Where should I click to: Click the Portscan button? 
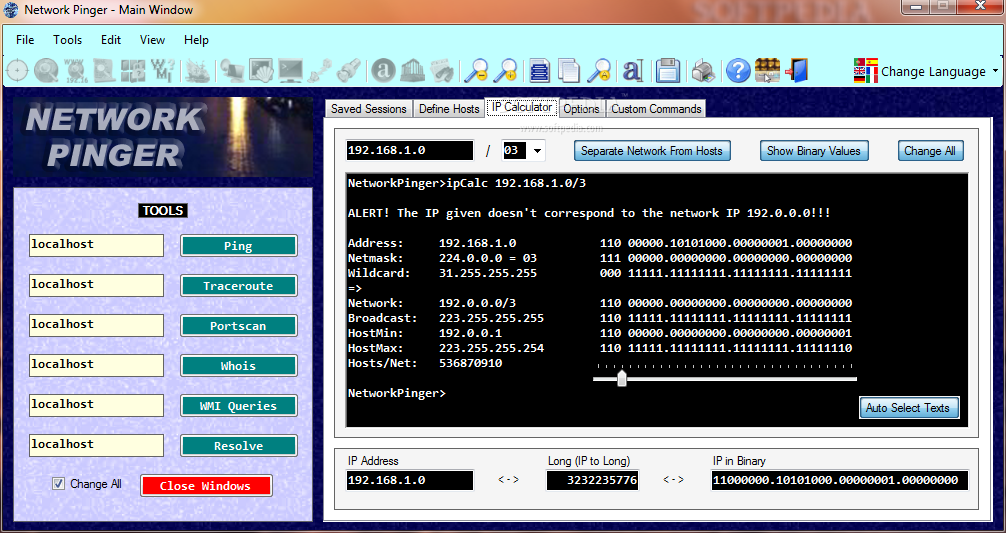[239, 326]
